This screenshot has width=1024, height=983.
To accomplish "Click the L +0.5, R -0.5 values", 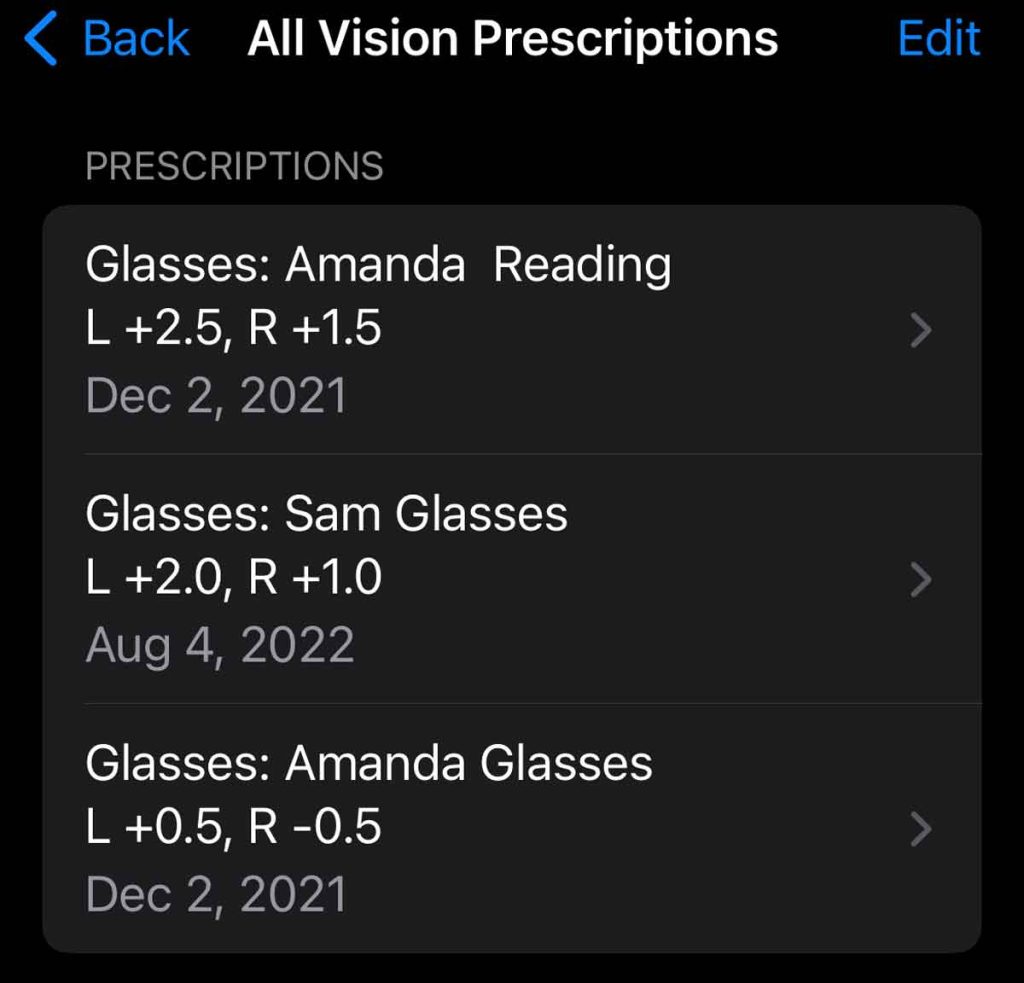I will tap(234, 828).
